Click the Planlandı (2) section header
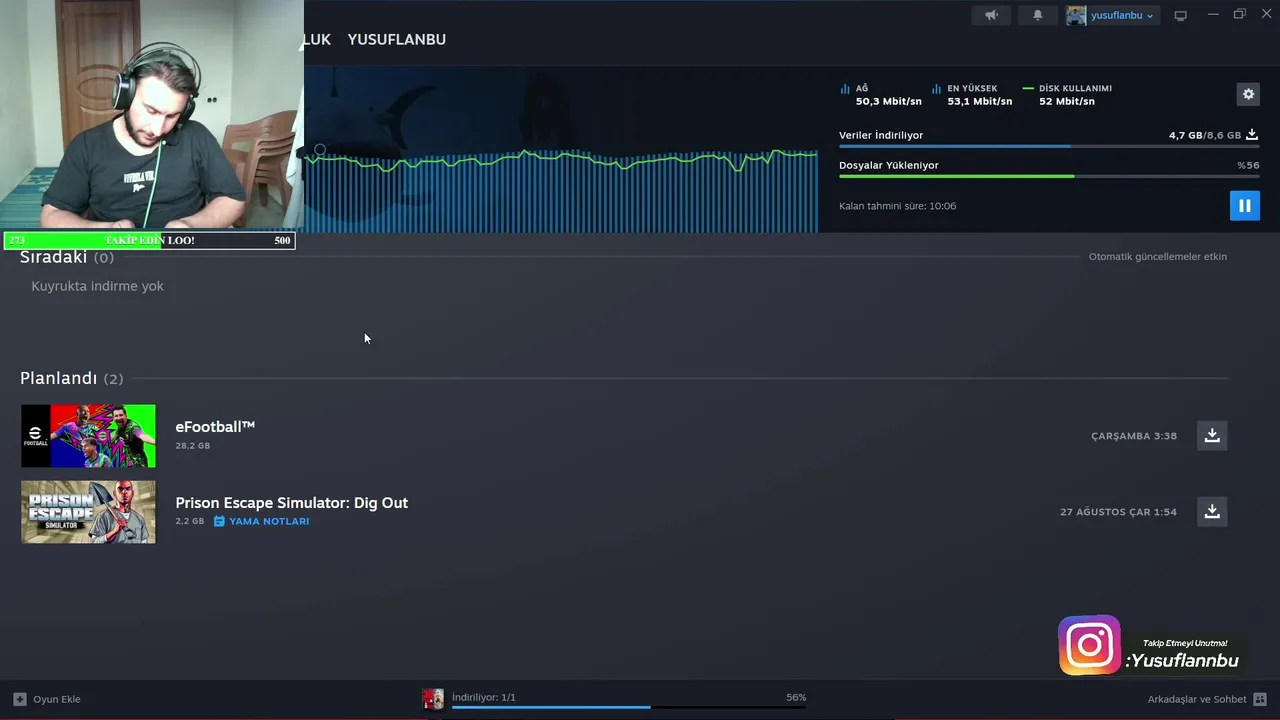 pyautogui.click(x=71, y=378)
